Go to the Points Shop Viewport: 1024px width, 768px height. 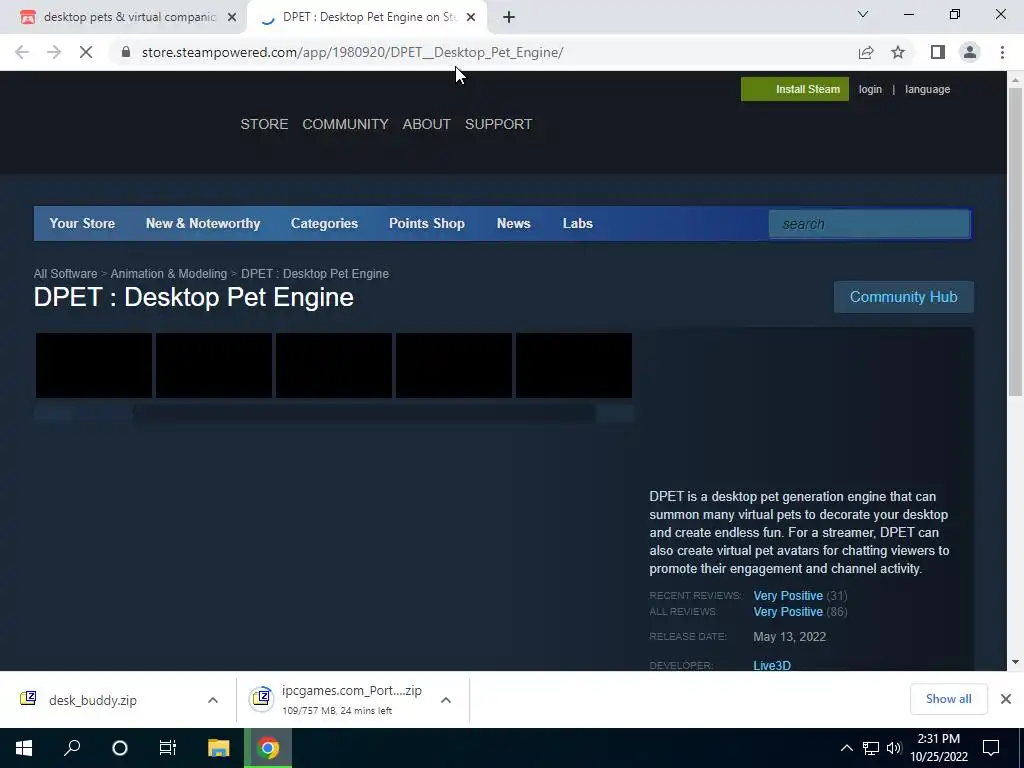click(427, 223)
